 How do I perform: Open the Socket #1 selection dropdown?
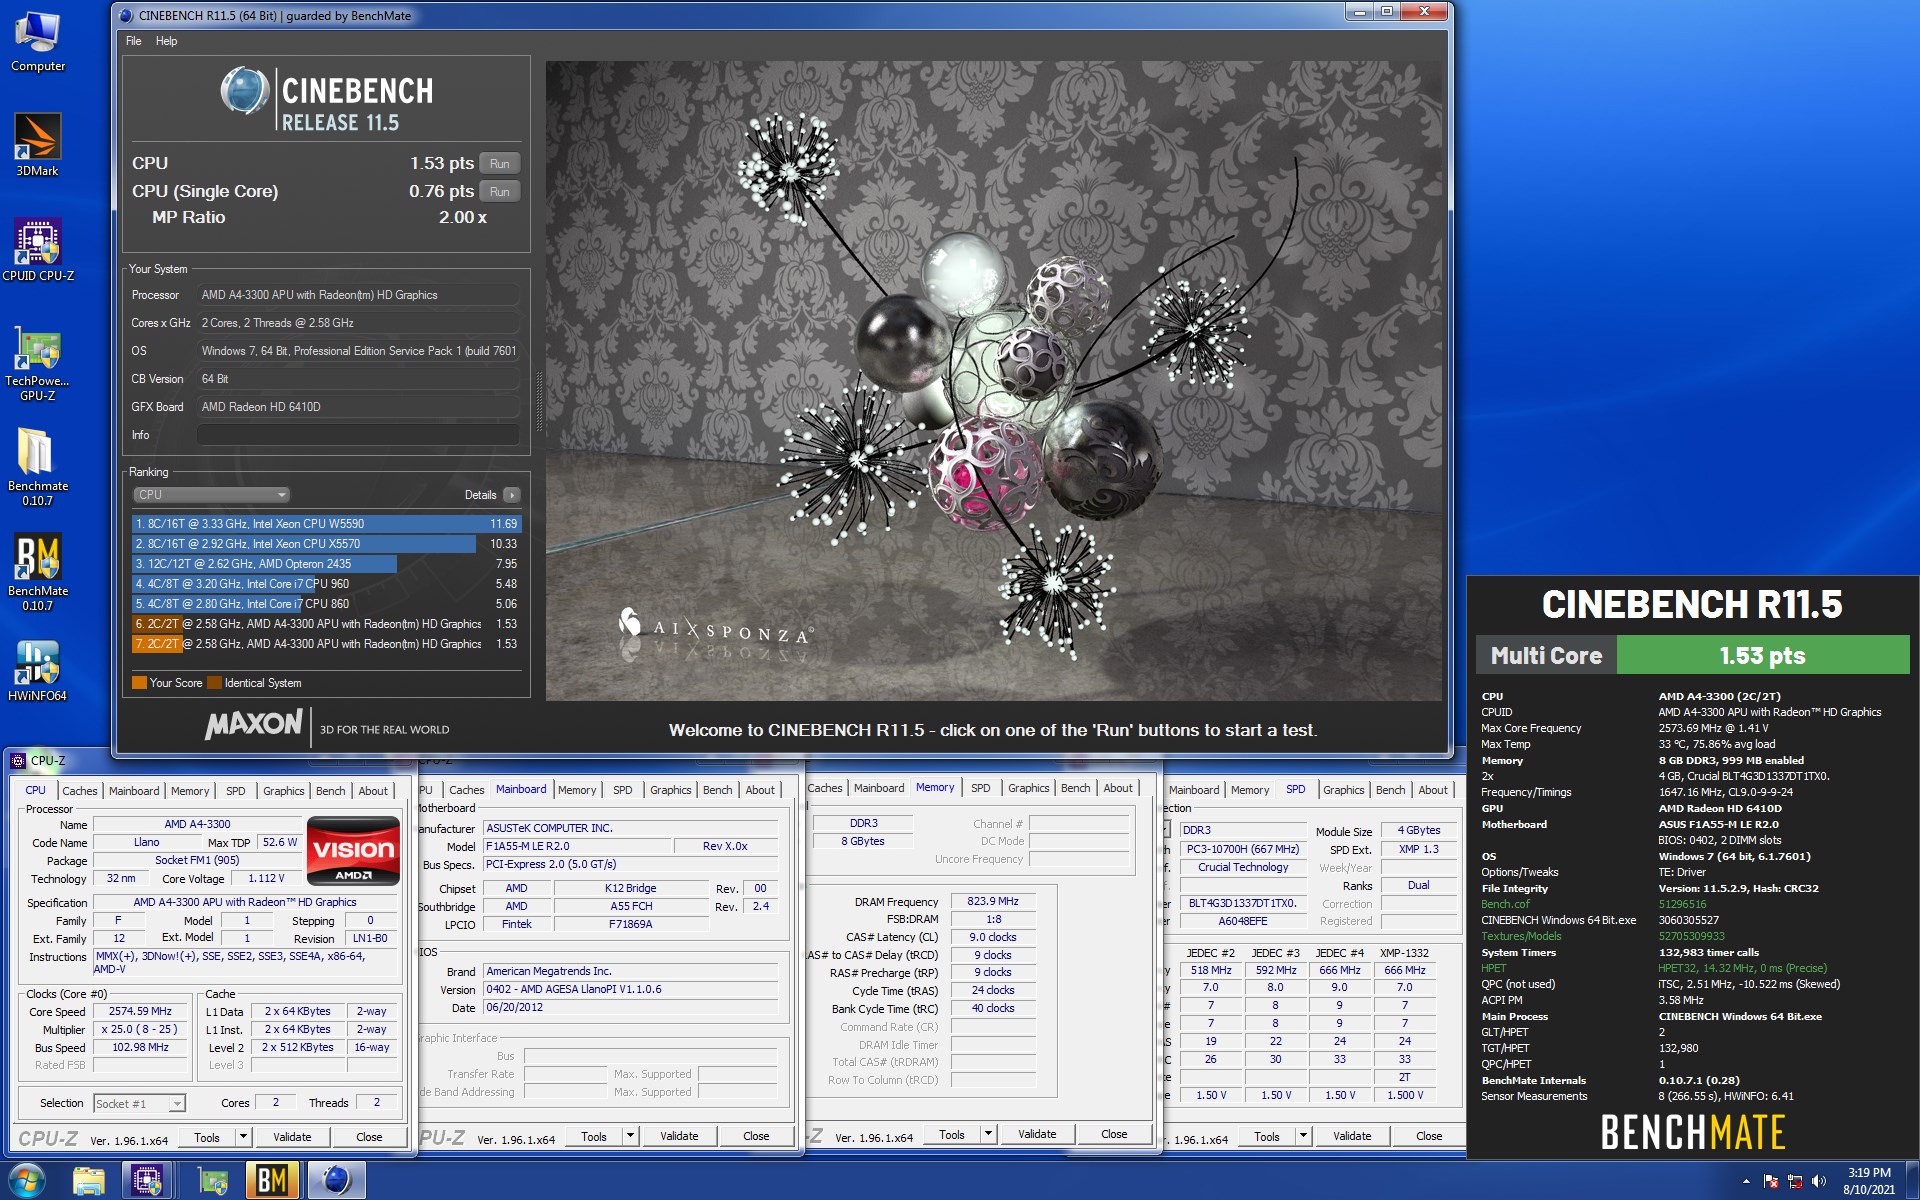[139, 1104]
